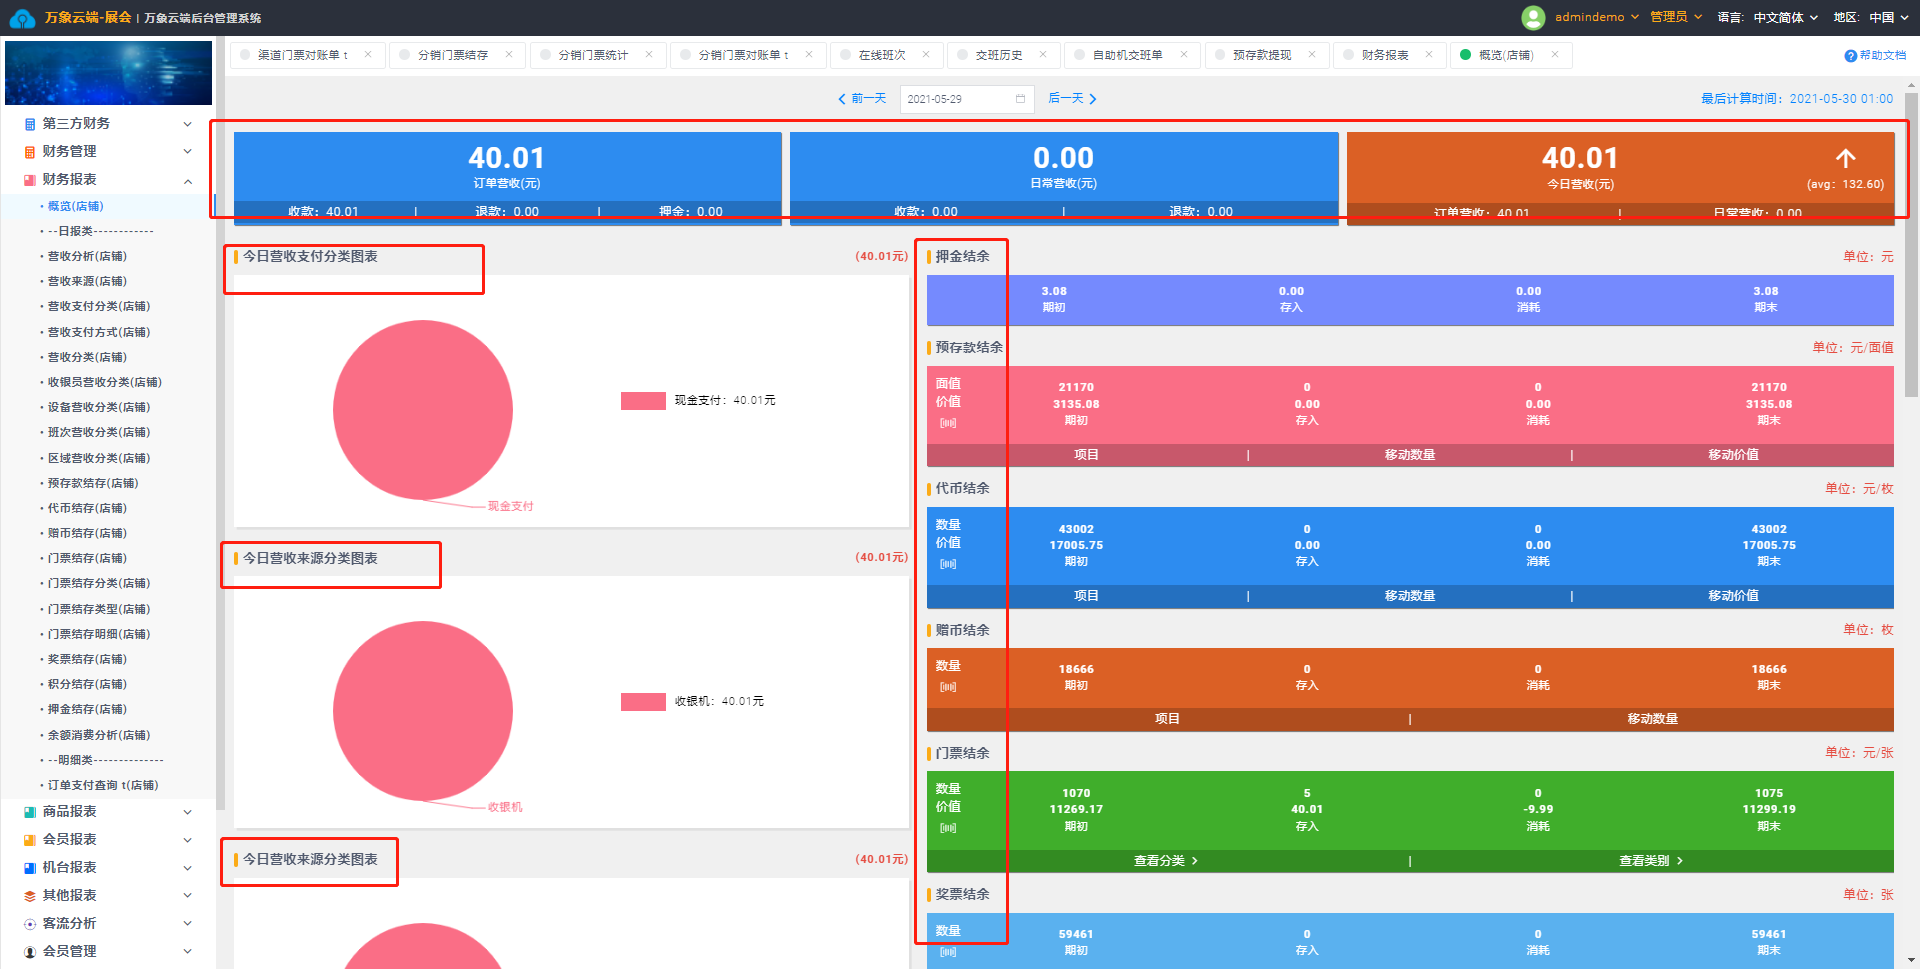The width and height of the screenshot is (1920, 969).
Task: Click the 会员管理 person icon
Action: click(30, 952)
